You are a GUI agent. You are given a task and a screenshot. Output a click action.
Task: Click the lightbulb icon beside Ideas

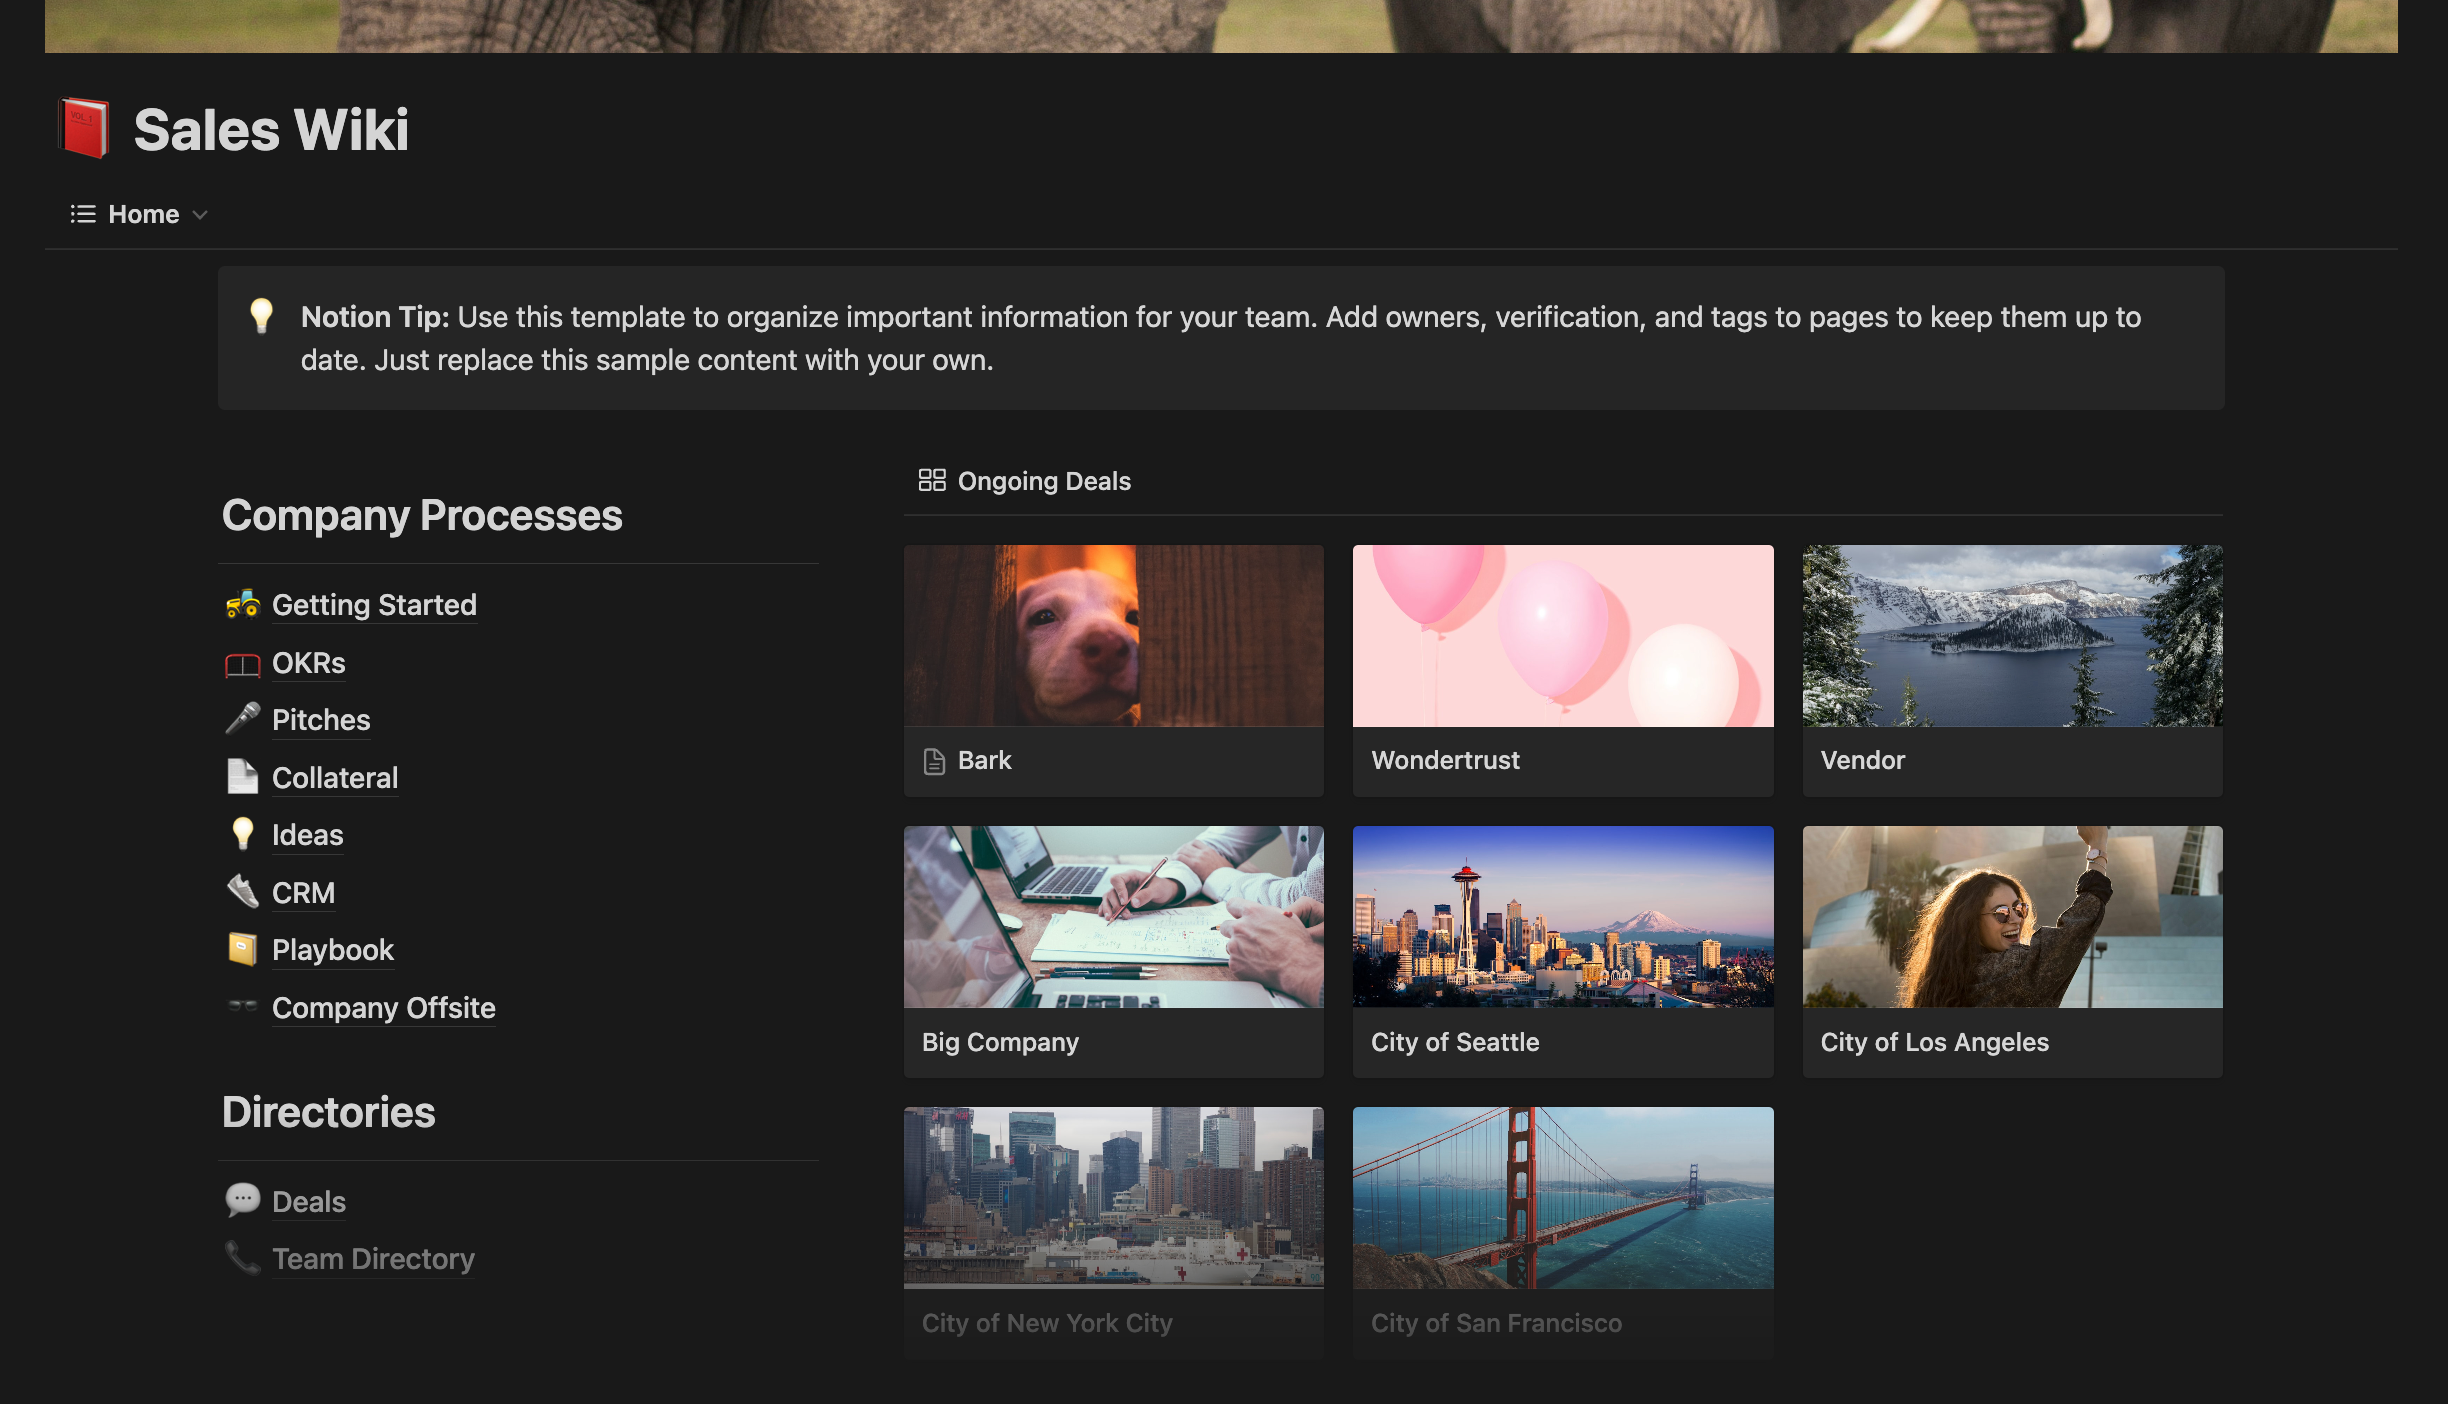point(242,834)
